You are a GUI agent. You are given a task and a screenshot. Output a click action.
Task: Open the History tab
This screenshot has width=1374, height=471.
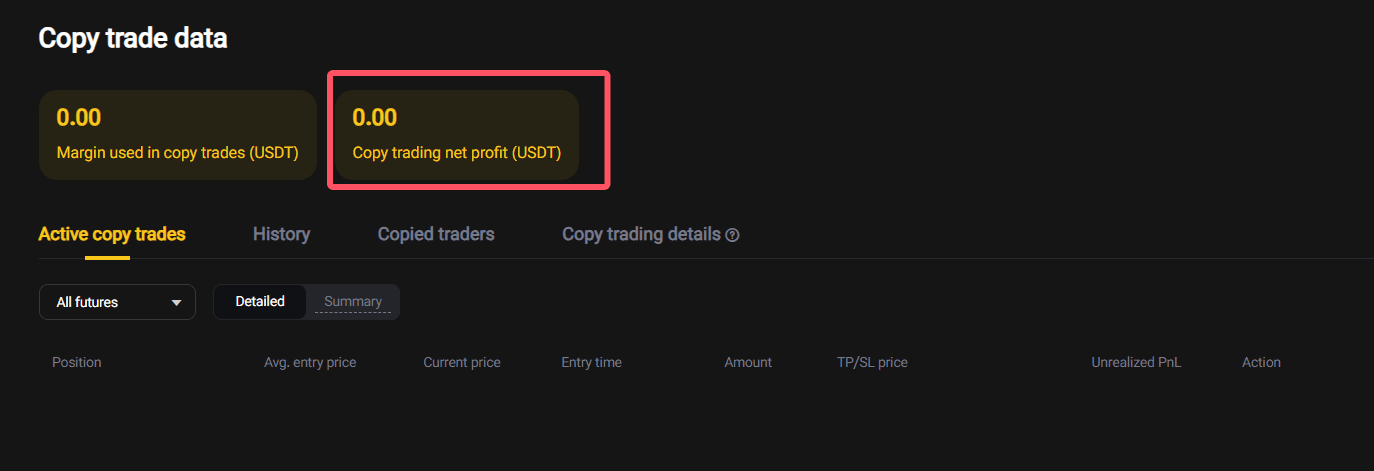[x=281, y=234]
